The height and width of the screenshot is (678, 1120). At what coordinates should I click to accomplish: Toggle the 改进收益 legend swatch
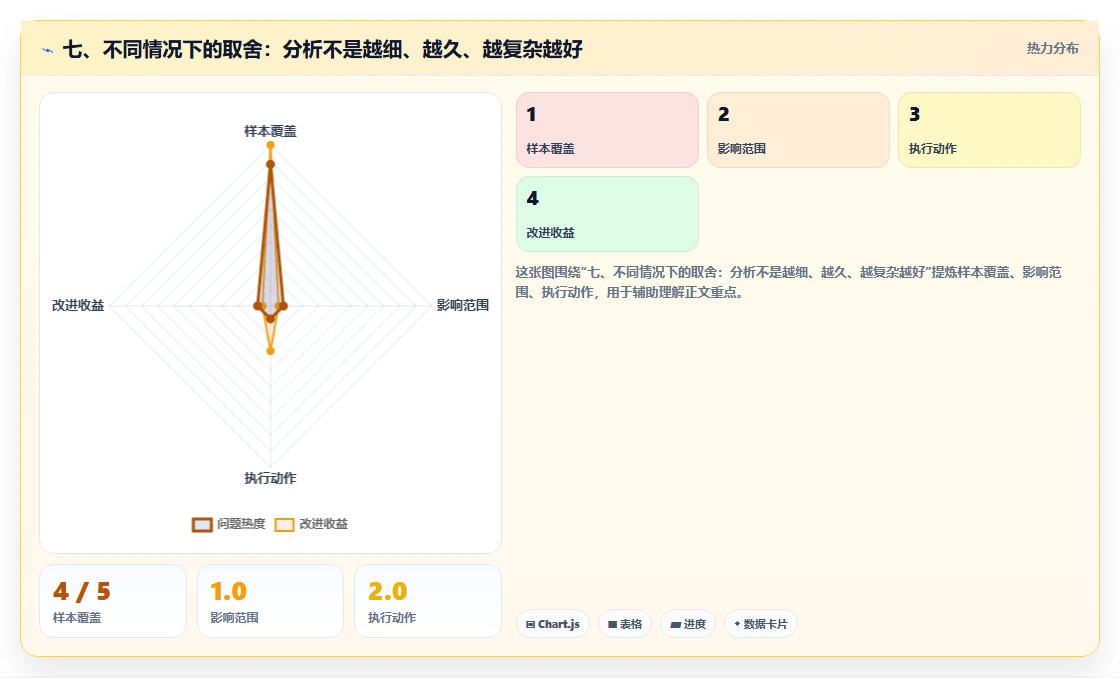[x=284, y=524]
